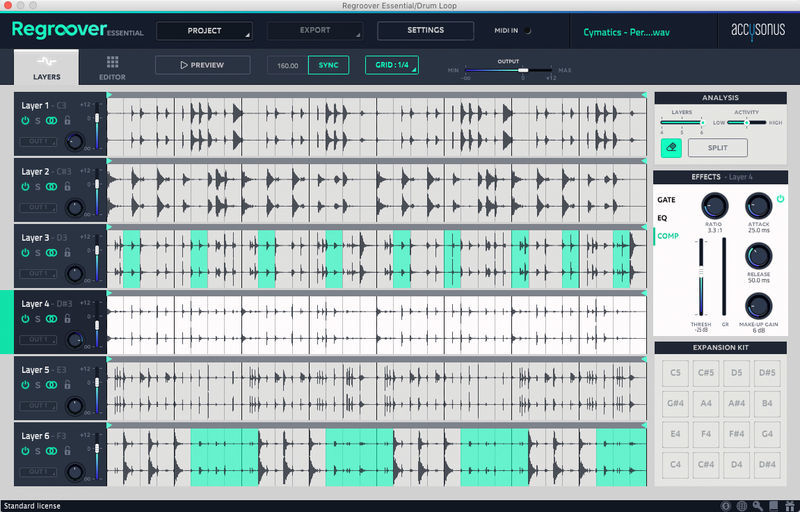Click stereo link icon on Layer 2
Screen dimensions: 800x512
(x=52, y=187)
